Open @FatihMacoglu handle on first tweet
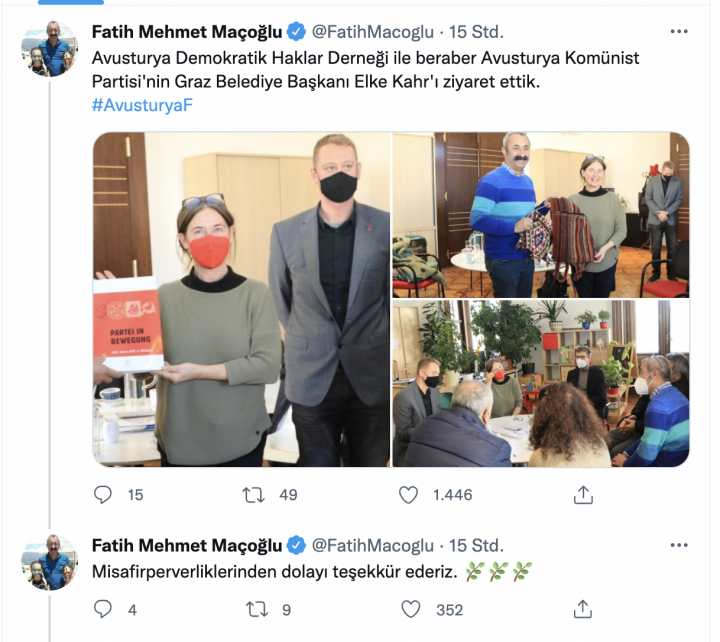 tap(372, 32)
